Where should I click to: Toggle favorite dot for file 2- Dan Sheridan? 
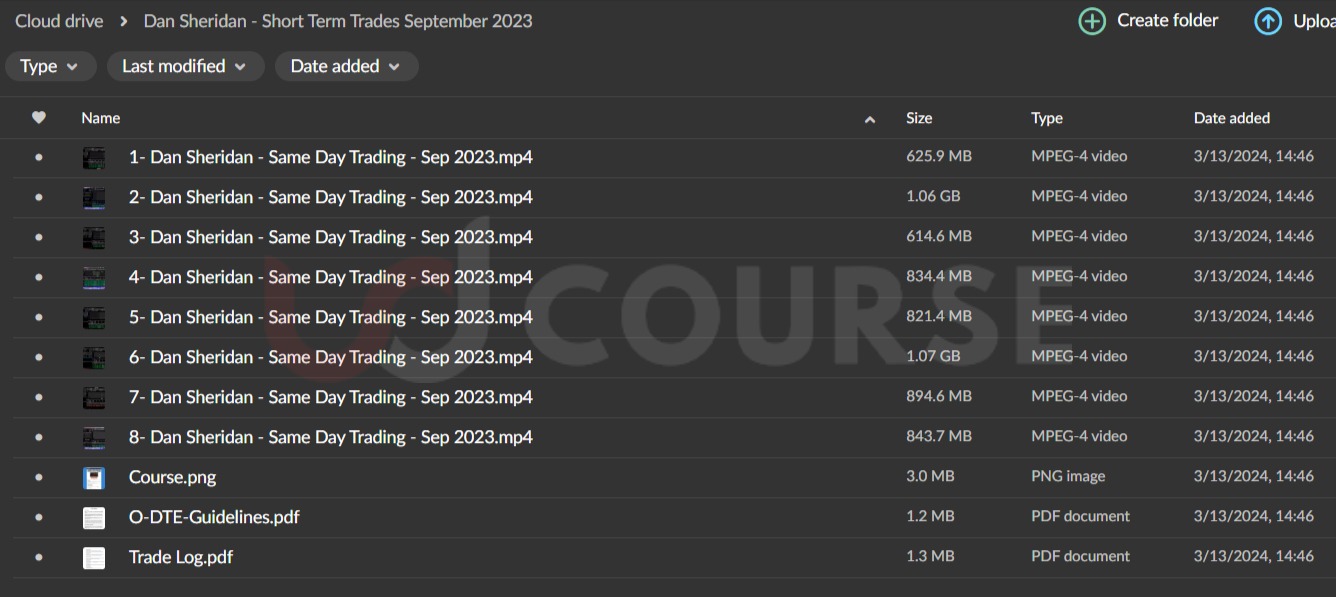pos(39,197)
